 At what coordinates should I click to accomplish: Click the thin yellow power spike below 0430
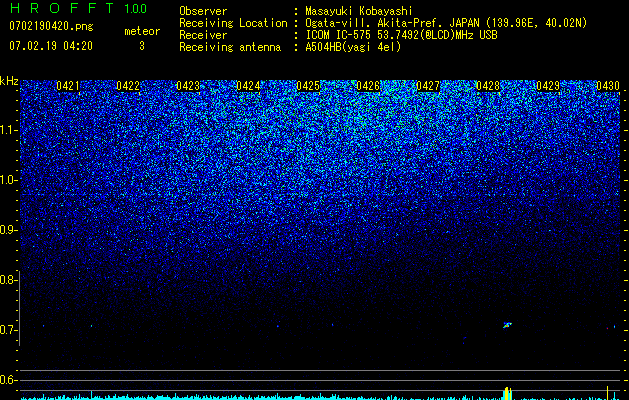[607, 393]
